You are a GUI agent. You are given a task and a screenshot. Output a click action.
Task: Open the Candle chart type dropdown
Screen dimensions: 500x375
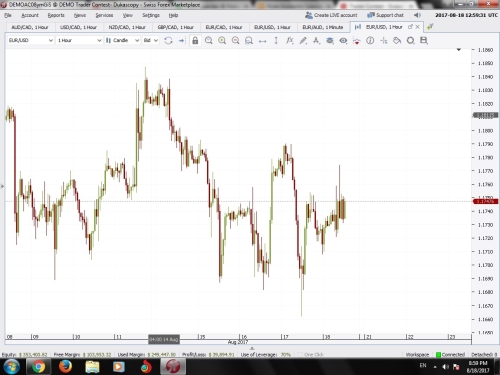point(122,40)
